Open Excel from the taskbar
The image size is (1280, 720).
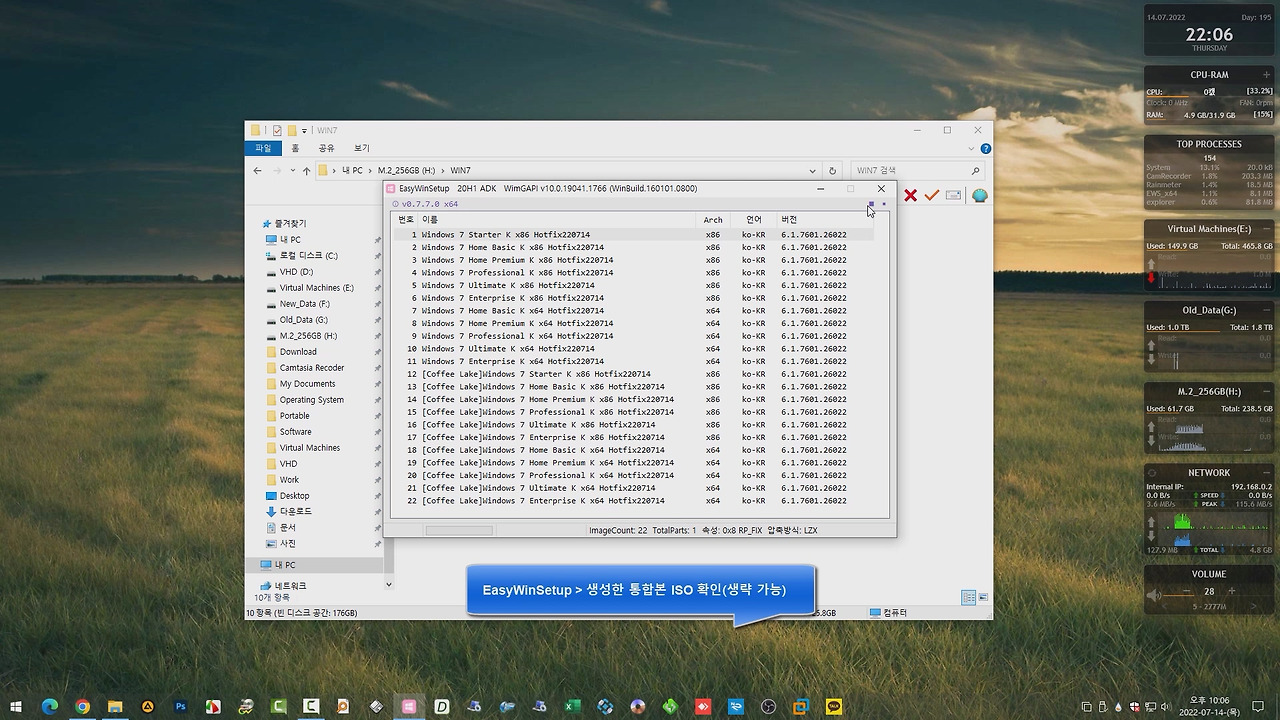(572, 707)
